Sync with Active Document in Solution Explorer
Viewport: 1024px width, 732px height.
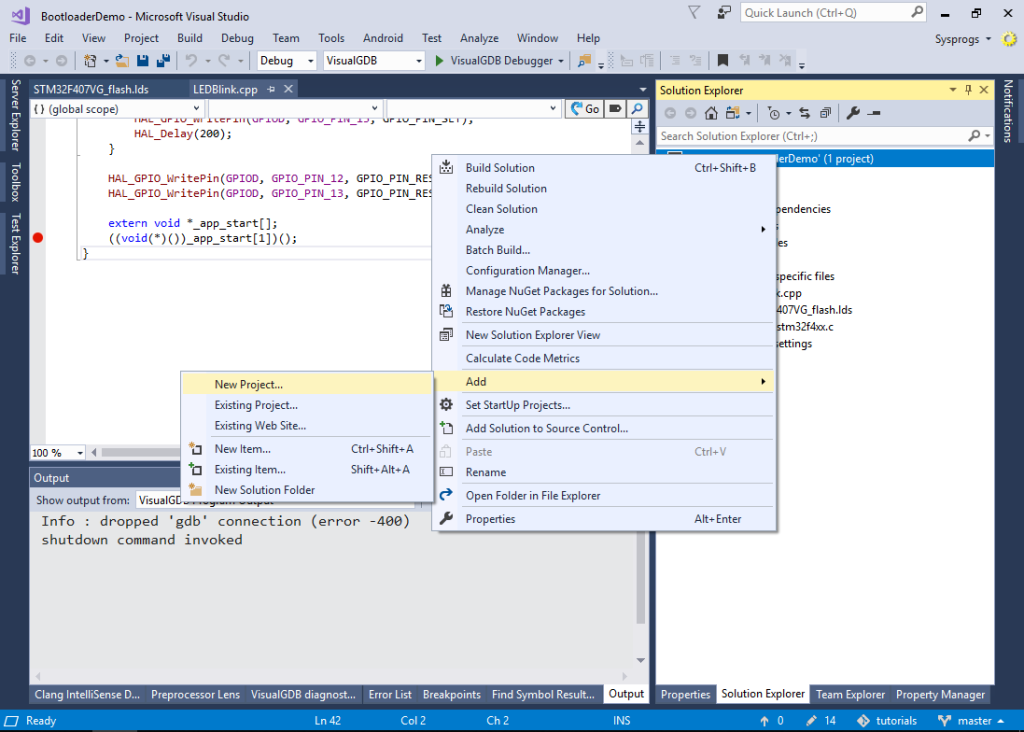[805, 113]
